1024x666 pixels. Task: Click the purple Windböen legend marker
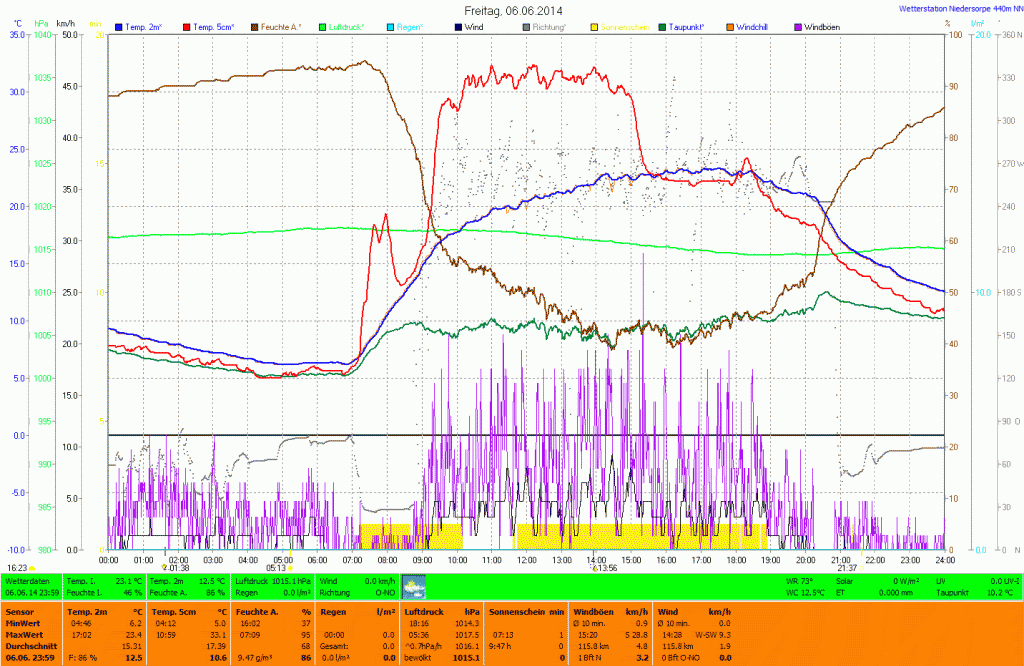coord(797,26)
